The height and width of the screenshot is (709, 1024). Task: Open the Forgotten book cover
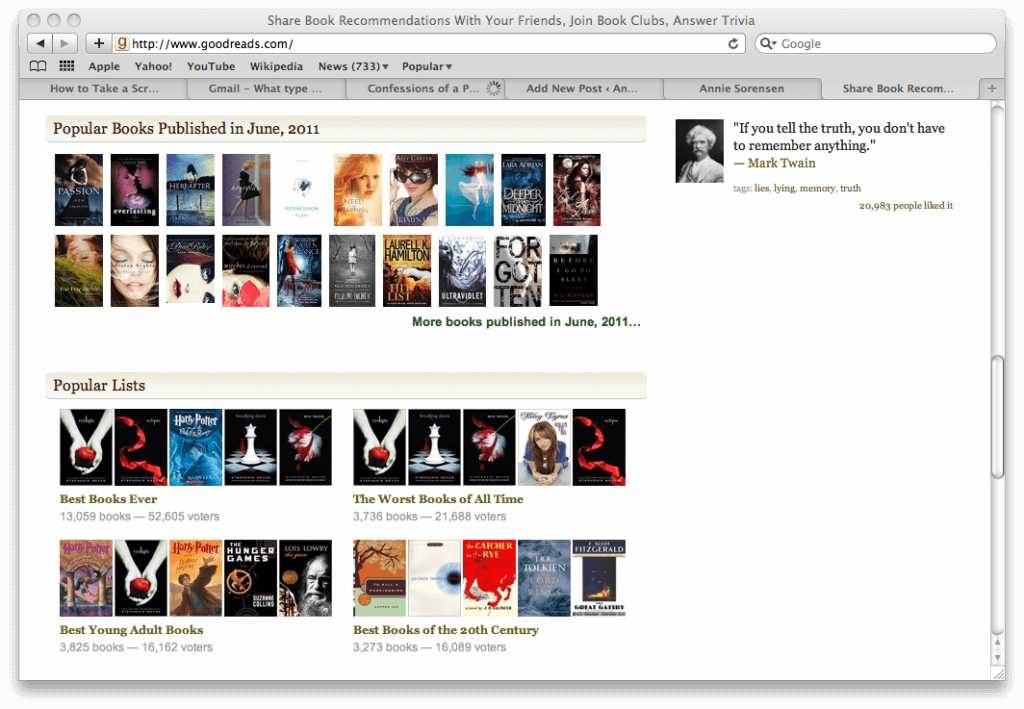pos(518,271)
